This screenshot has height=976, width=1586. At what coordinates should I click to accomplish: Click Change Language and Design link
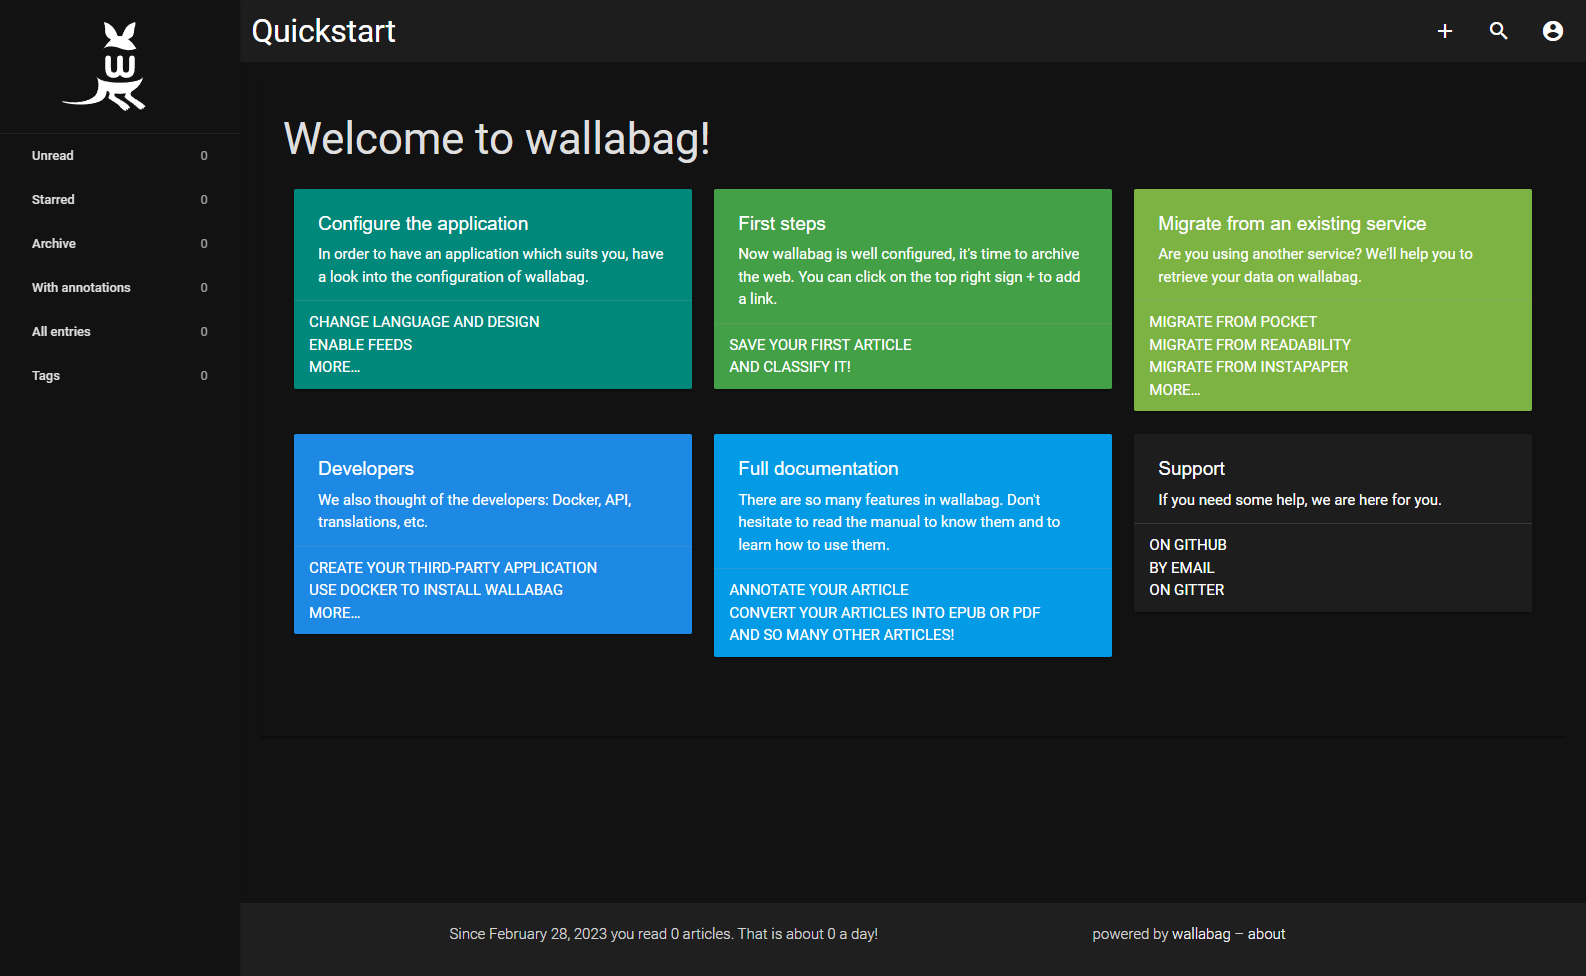424,322
